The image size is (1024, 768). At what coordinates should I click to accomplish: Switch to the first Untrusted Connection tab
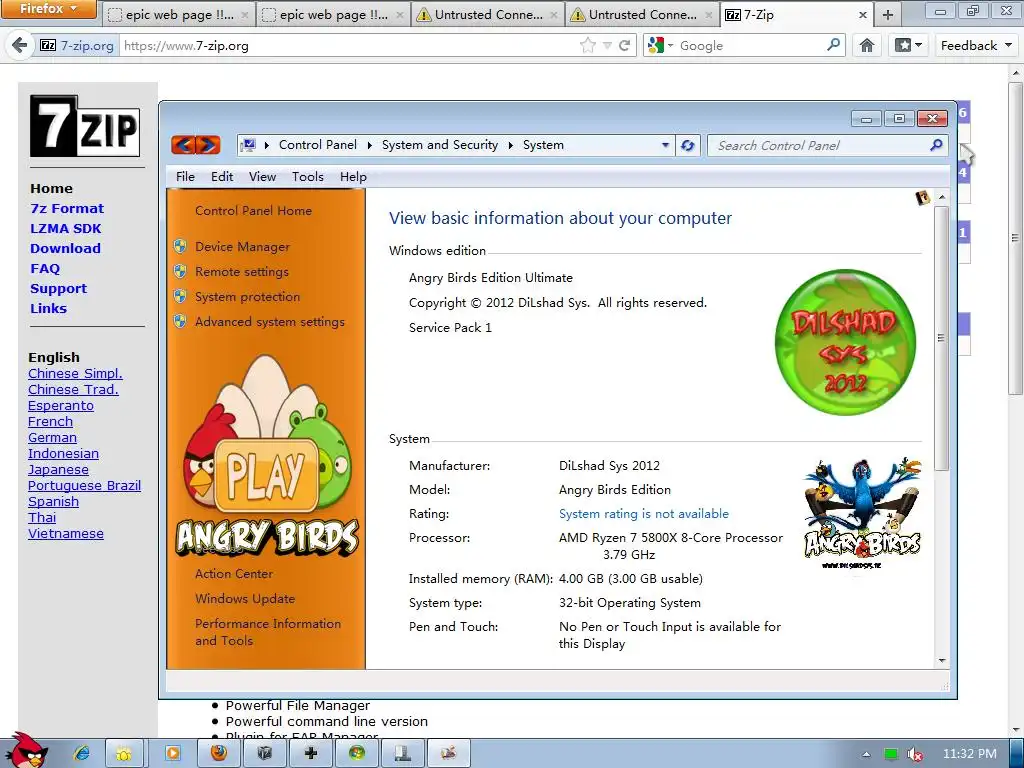[487, 14]
